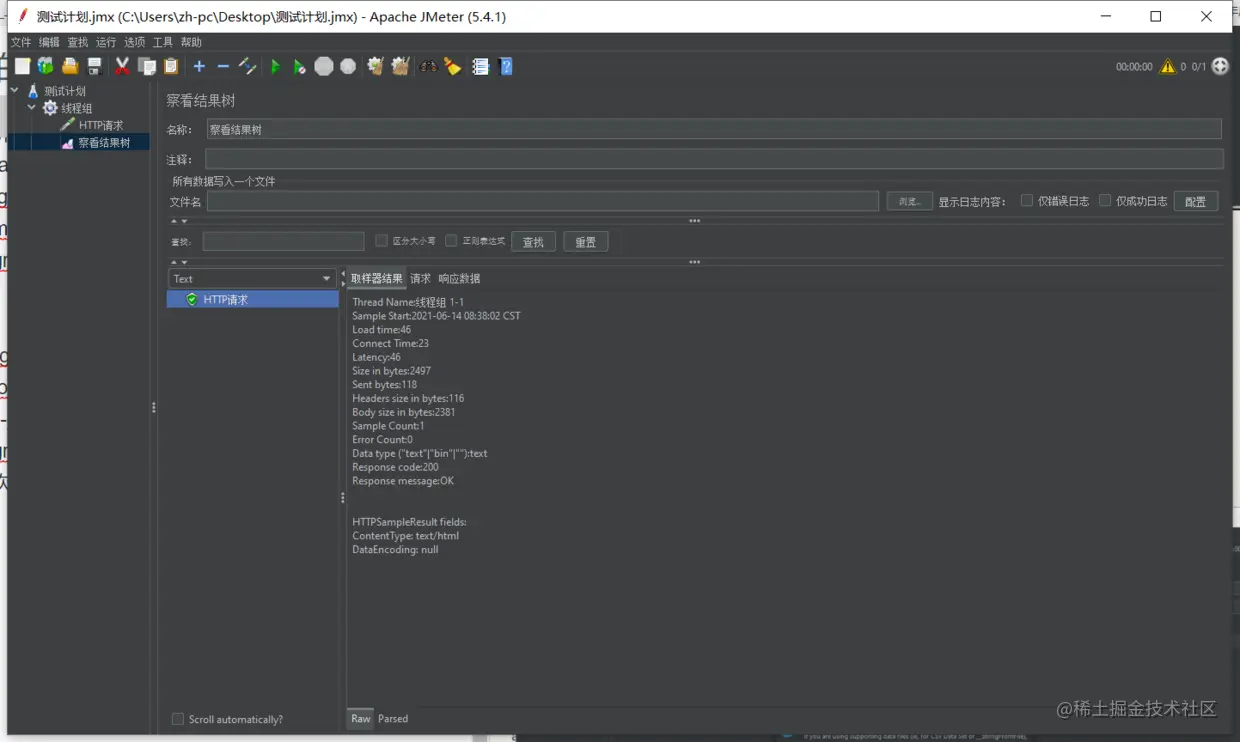Image resolution: width=1240 pixels, height=742 pixels.
Task: Click the remote threads globe icon
Action: pos(1220,66)
